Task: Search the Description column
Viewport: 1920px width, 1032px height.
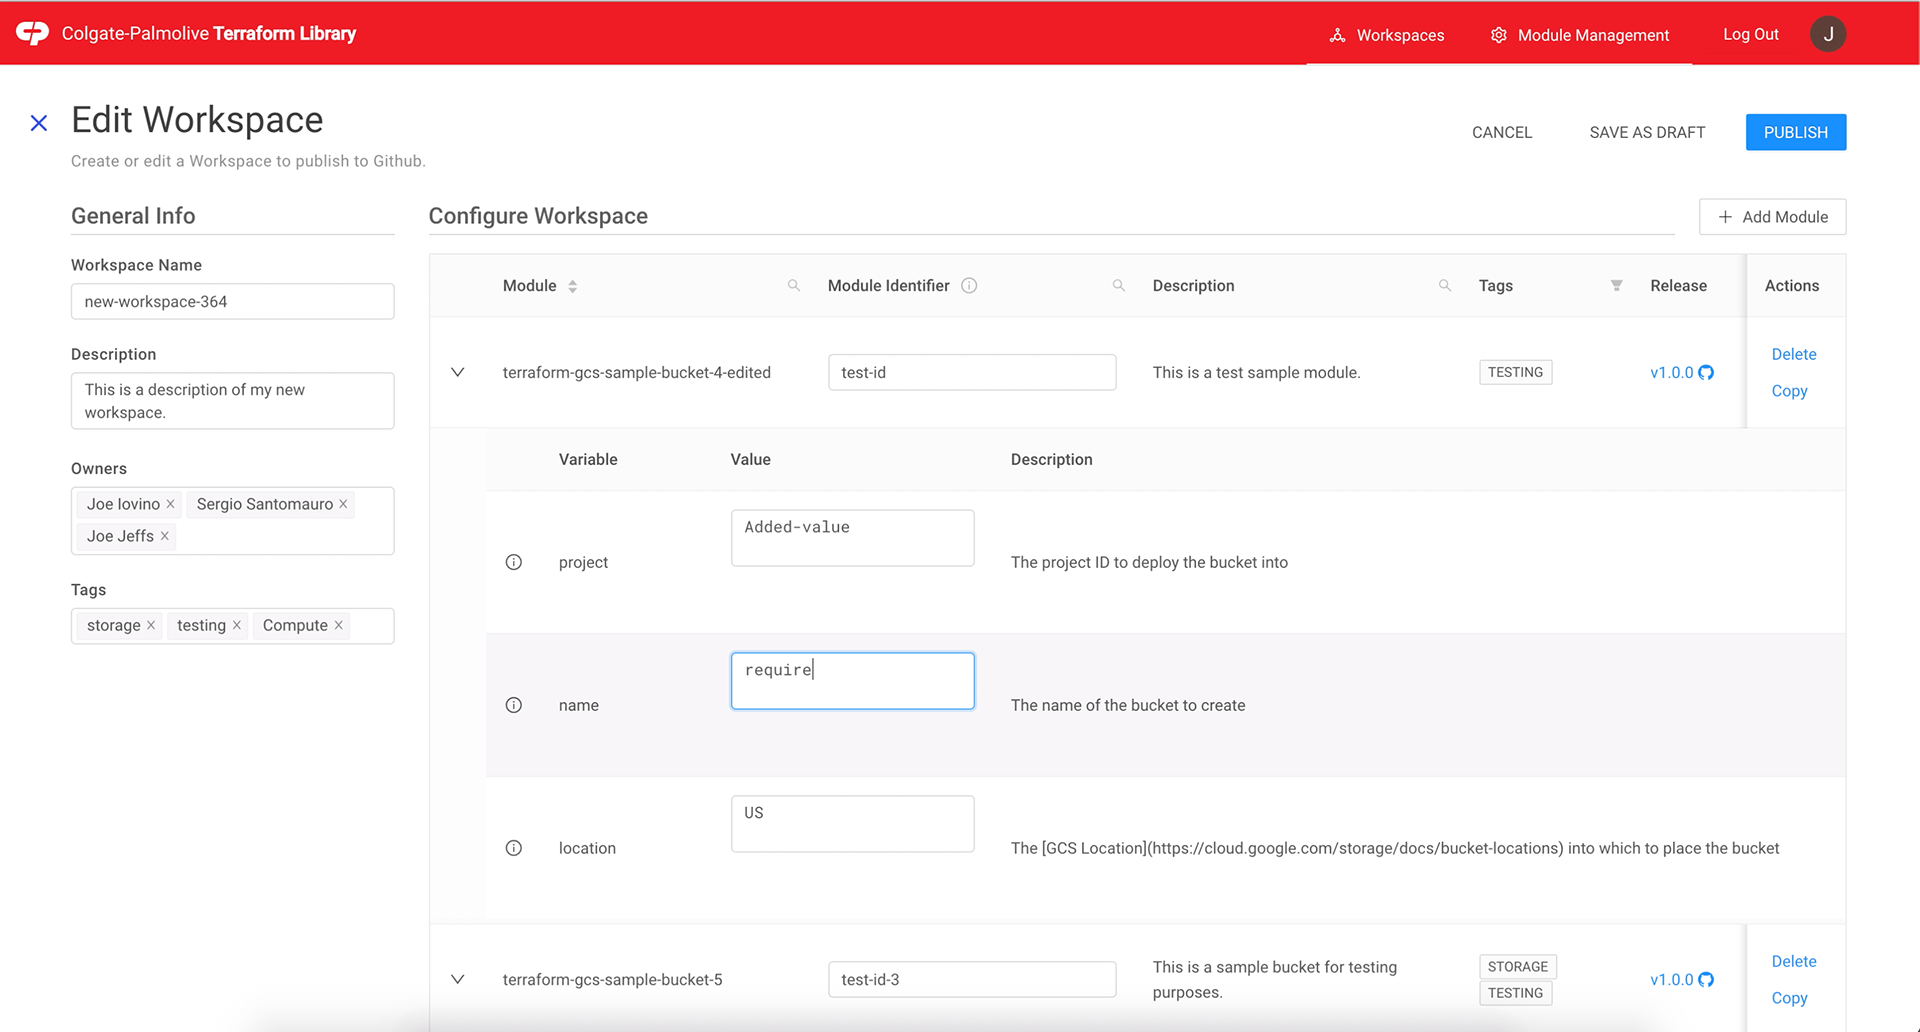Action: (x=1445, y=286)
